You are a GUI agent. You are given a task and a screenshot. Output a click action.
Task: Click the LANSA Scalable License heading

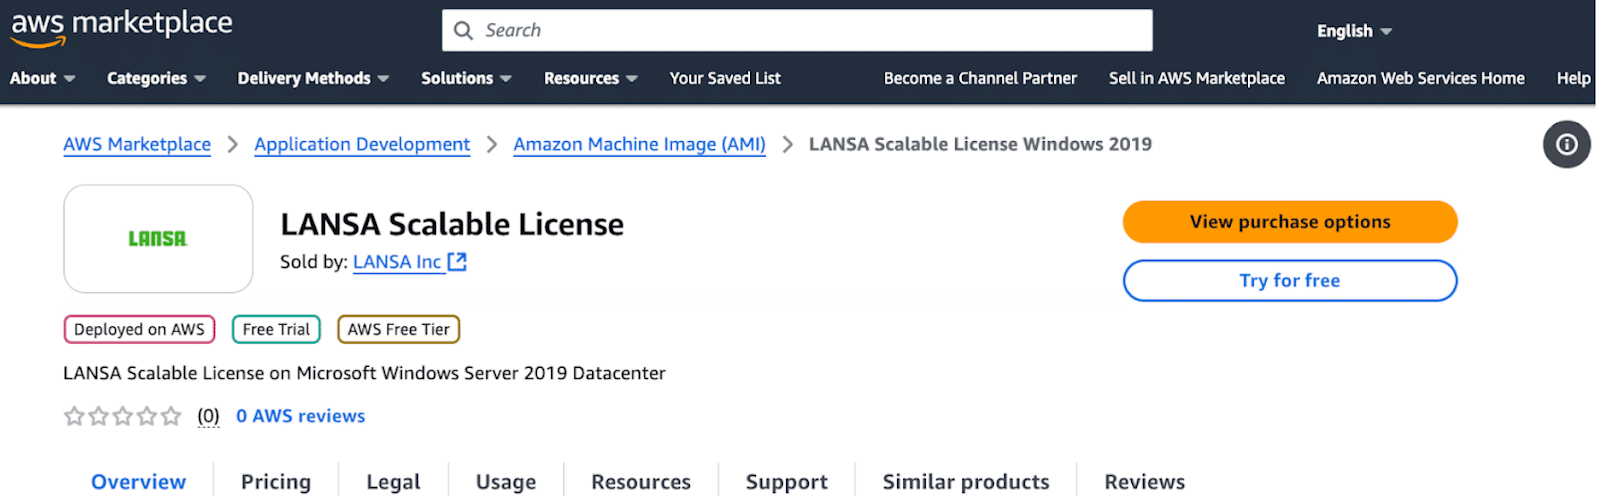(452, 224)
